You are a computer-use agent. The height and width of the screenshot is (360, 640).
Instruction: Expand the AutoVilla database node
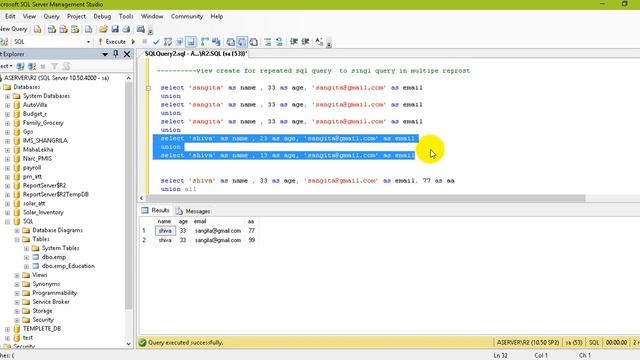coord(7,105)
